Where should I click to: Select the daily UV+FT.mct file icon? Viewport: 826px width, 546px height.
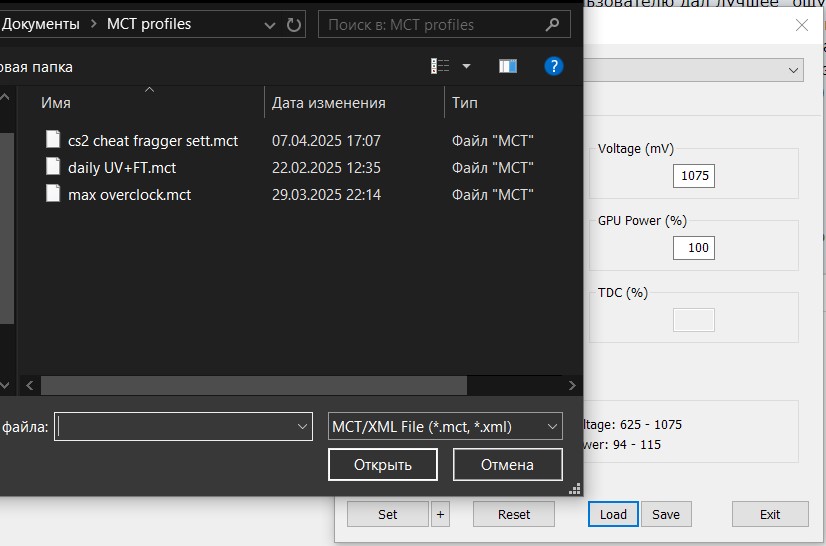[54, 167]
